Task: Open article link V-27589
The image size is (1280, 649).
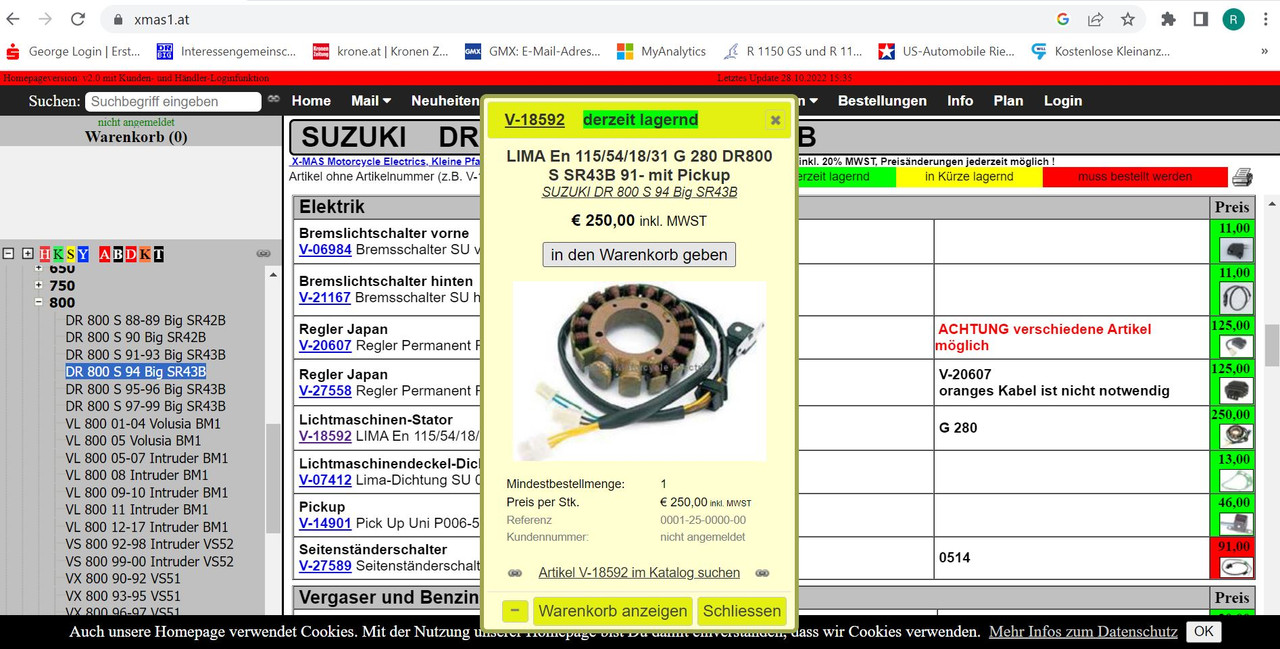Action: (325, 566)
